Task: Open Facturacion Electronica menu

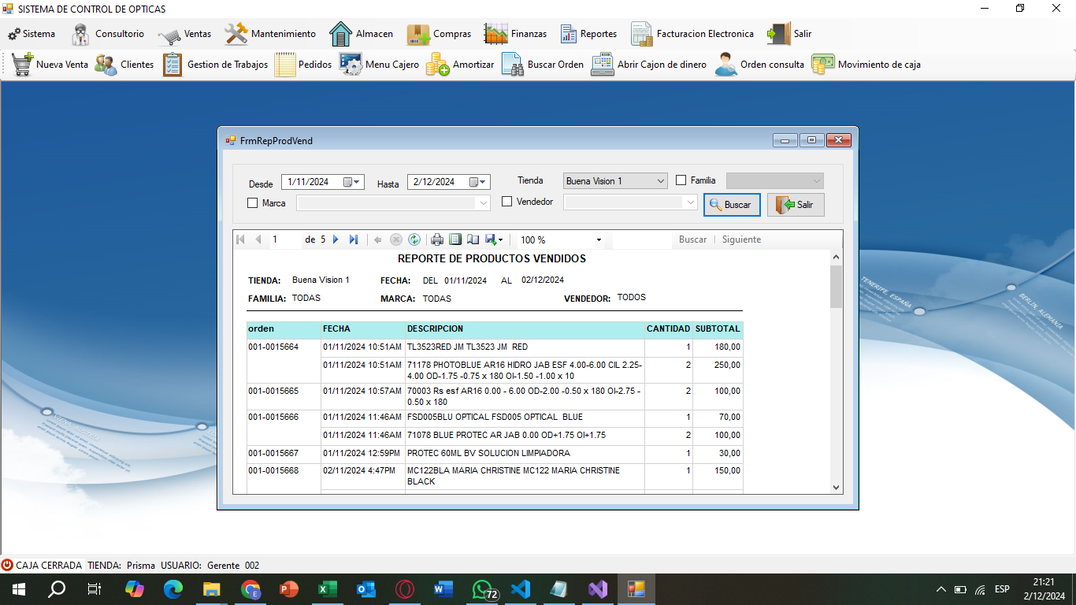Action: tap(692, 34)
